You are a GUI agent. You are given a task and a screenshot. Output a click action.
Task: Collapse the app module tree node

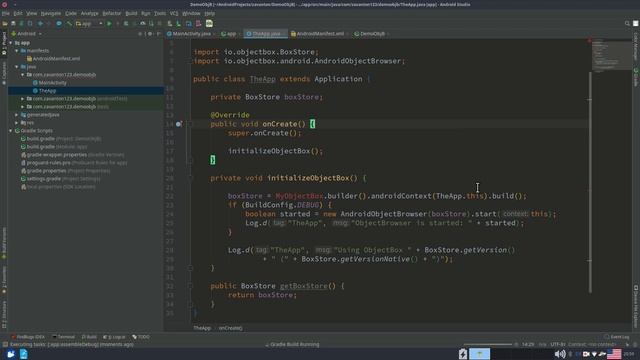pos(11,43)
